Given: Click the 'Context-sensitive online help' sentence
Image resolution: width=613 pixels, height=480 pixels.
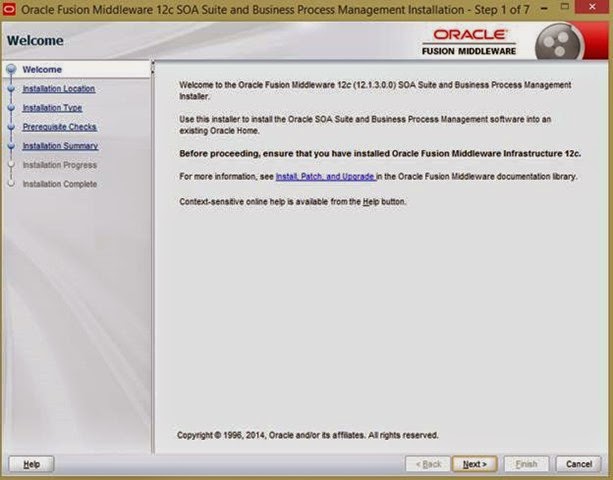Looking at the screenshot, I should tap(292, 202).
